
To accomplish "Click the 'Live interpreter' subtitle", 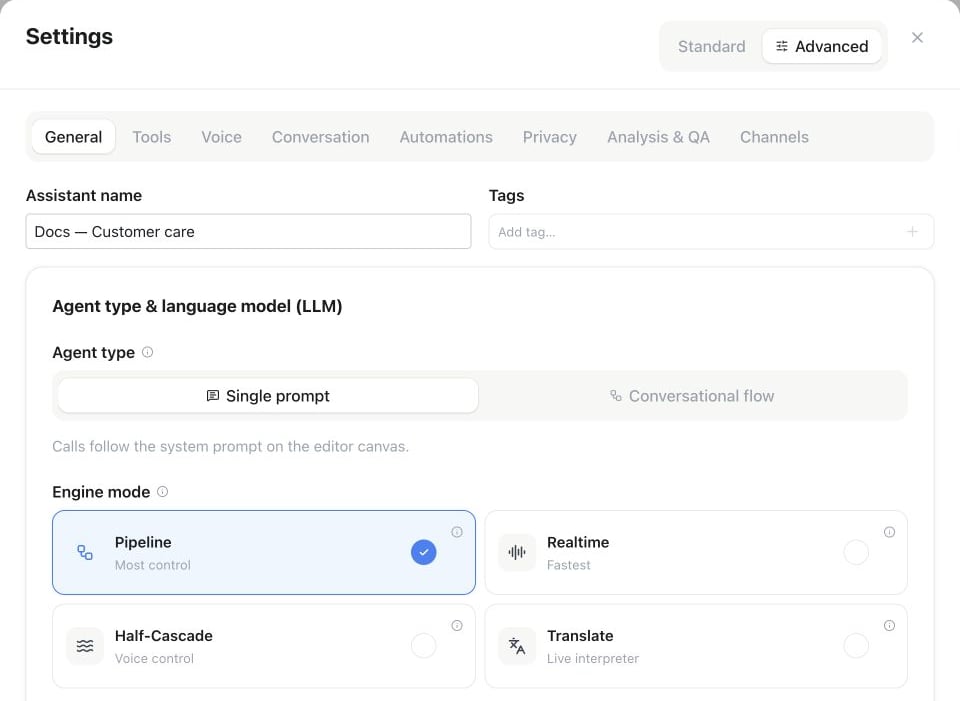I will pos(593,659).
